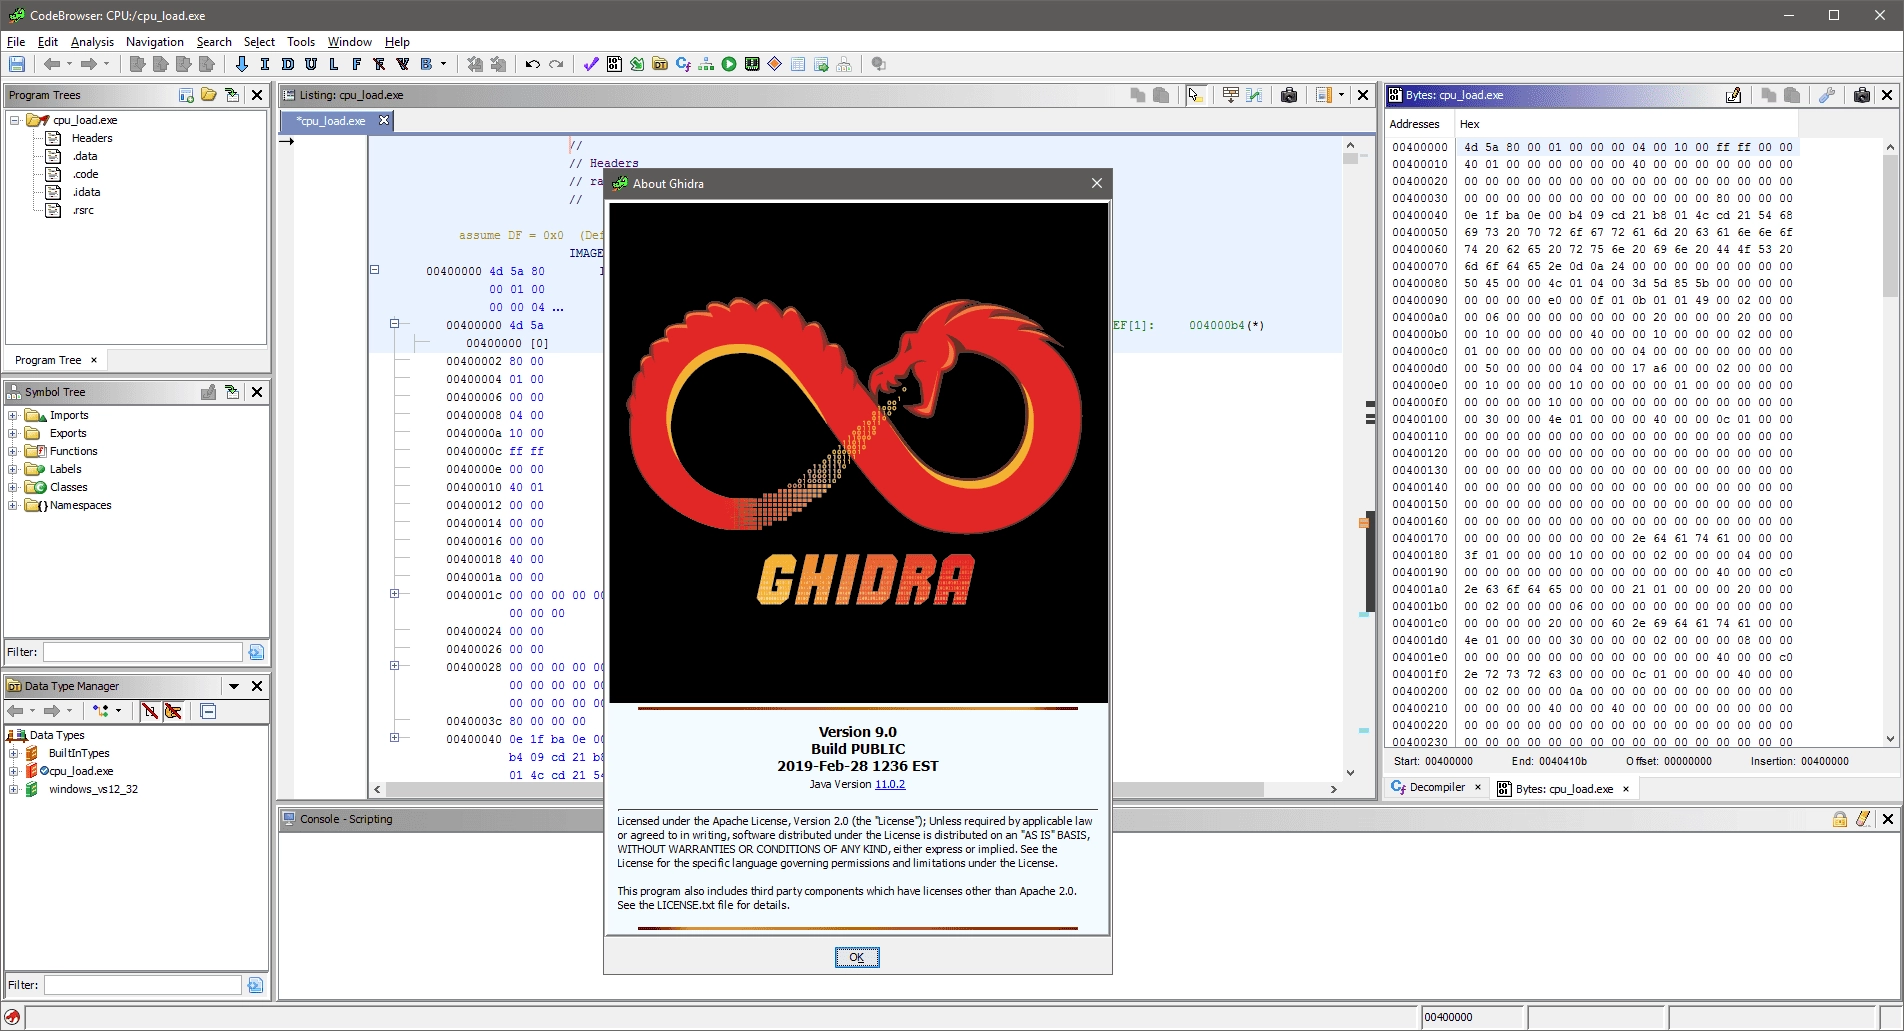This screenshot has height=1031, width=1904.
Task: Open a tree view in Program Trees
Action: [209, 95]
